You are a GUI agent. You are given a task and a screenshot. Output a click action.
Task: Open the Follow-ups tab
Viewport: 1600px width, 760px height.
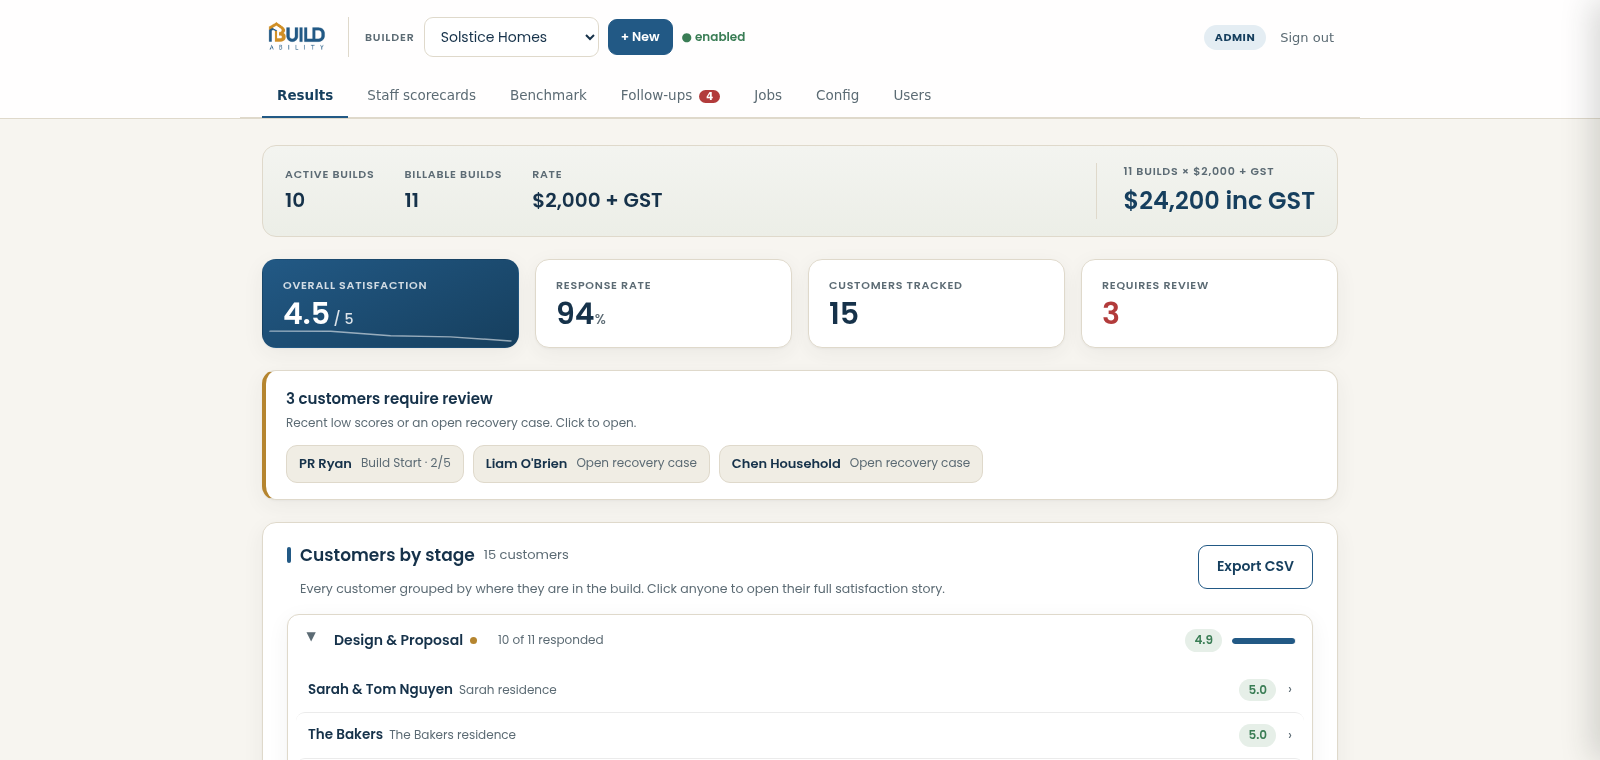[670, 95]
